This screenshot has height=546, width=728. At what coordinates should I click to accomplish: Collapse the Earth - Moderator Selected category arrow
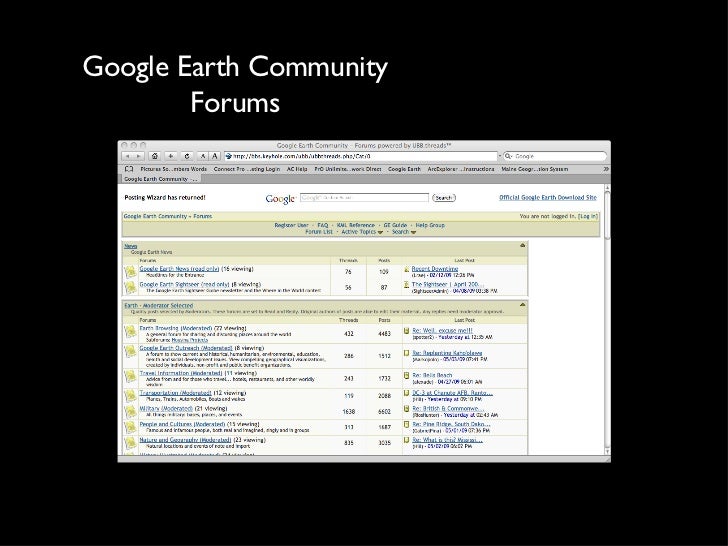point(522,305)
